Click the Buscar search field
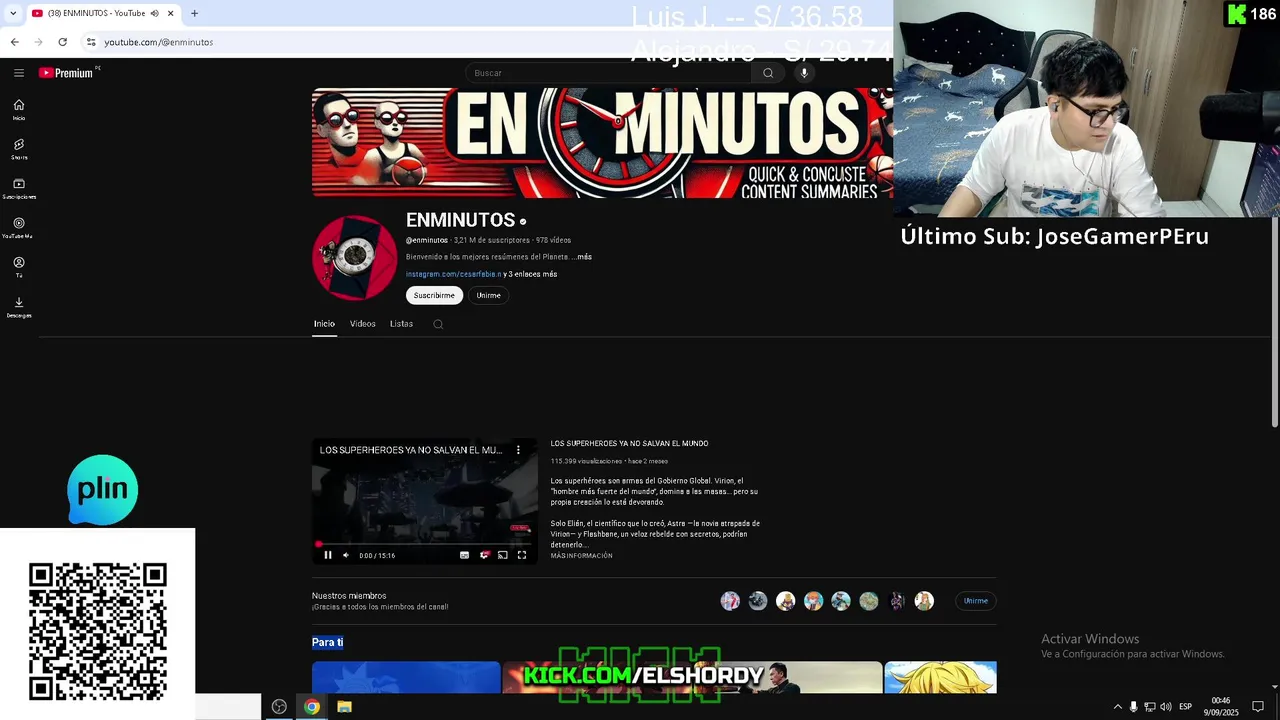Image resolution: width=1280 pixels, height=720 pixels. pos(608,73)
